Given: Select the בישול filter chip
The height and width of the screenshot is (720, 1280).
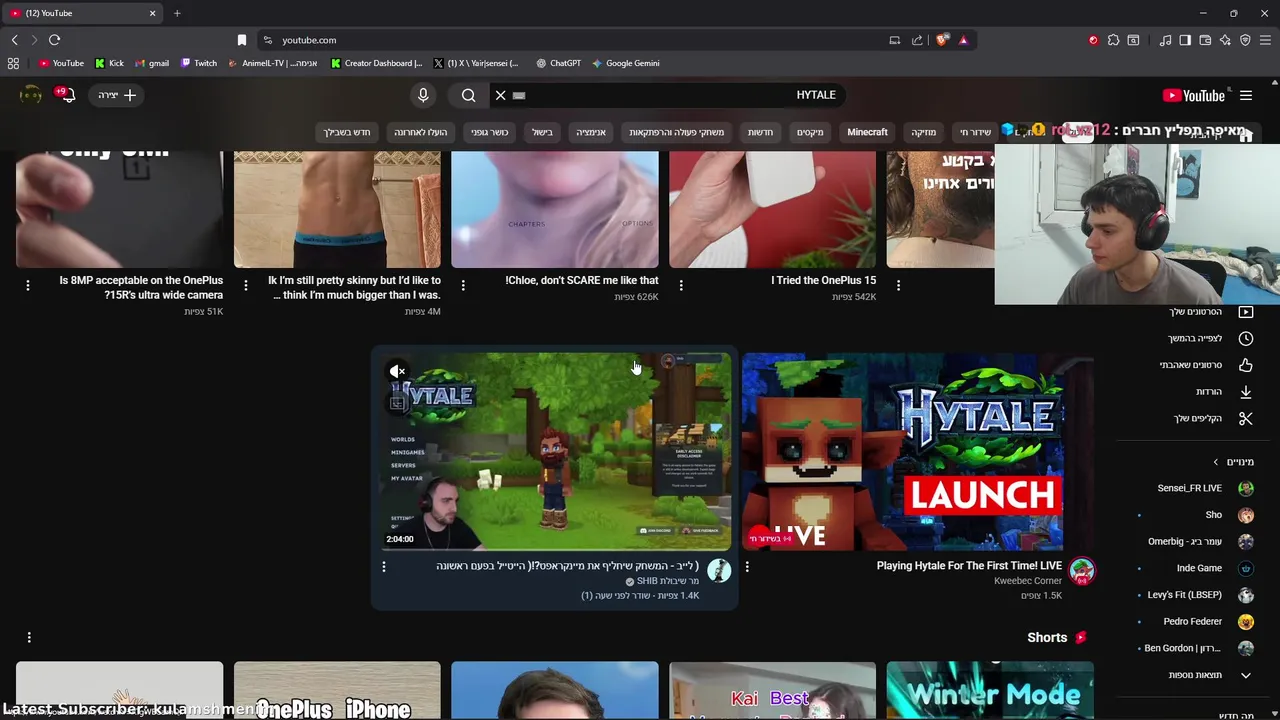Looking at the screenshot, I should click(x=542, y=132).
